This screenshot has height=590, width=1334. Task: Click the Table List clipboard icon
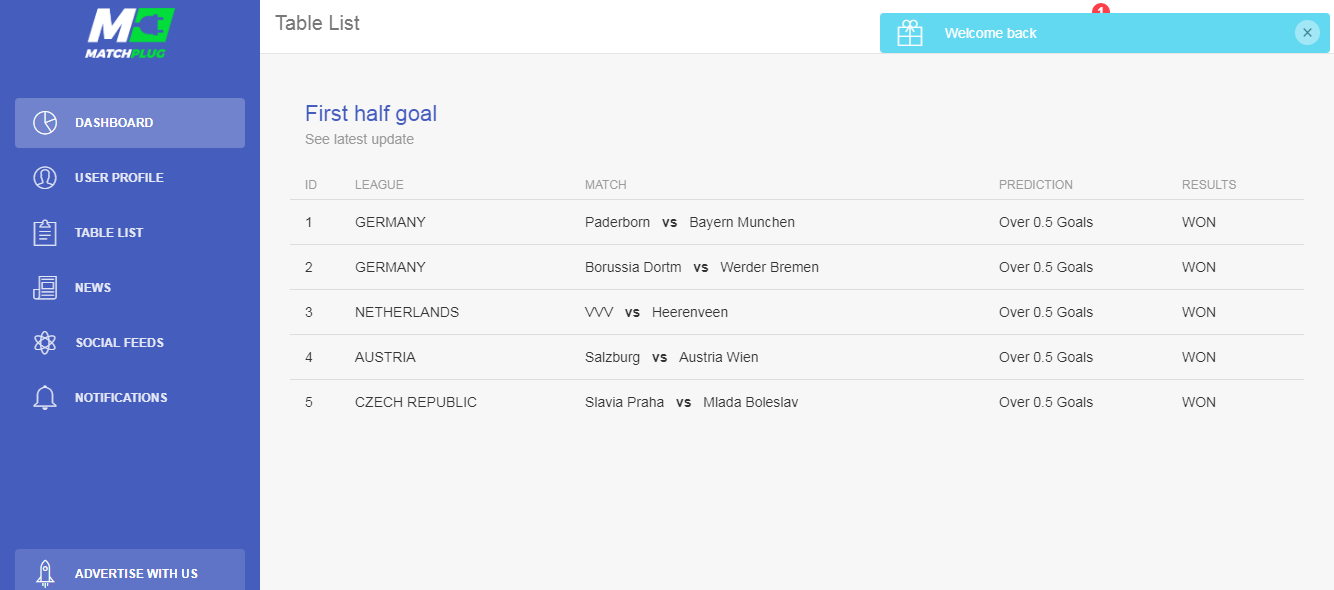click(45, 233)
